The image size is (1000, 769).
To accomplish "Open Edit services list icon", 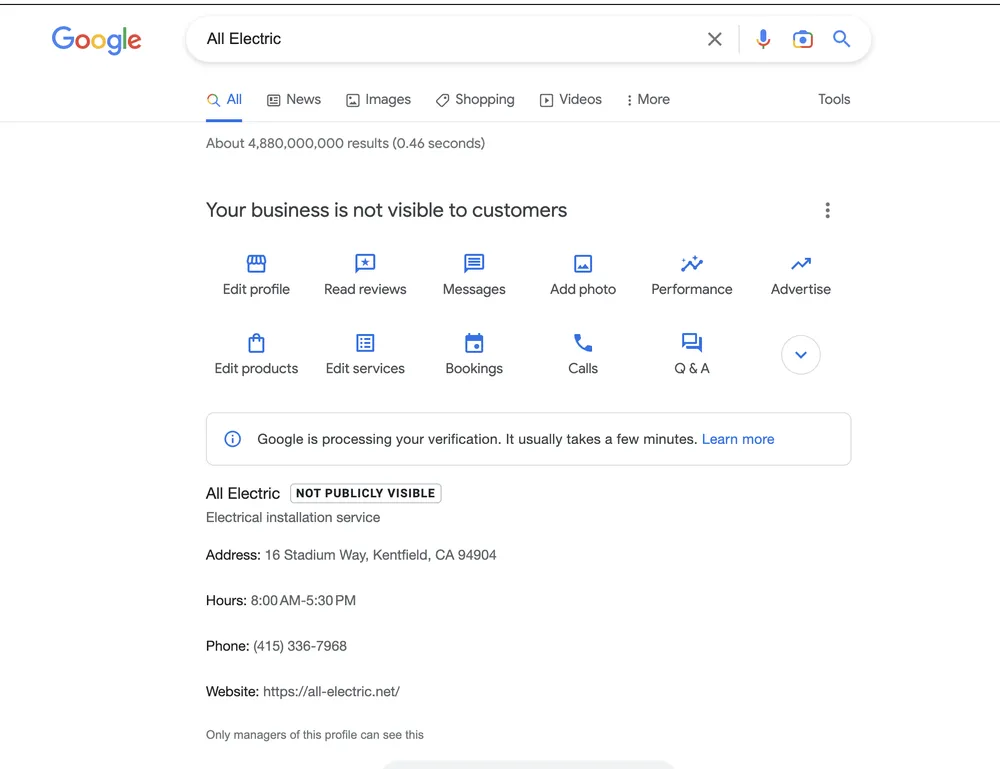I will [365, 343].
